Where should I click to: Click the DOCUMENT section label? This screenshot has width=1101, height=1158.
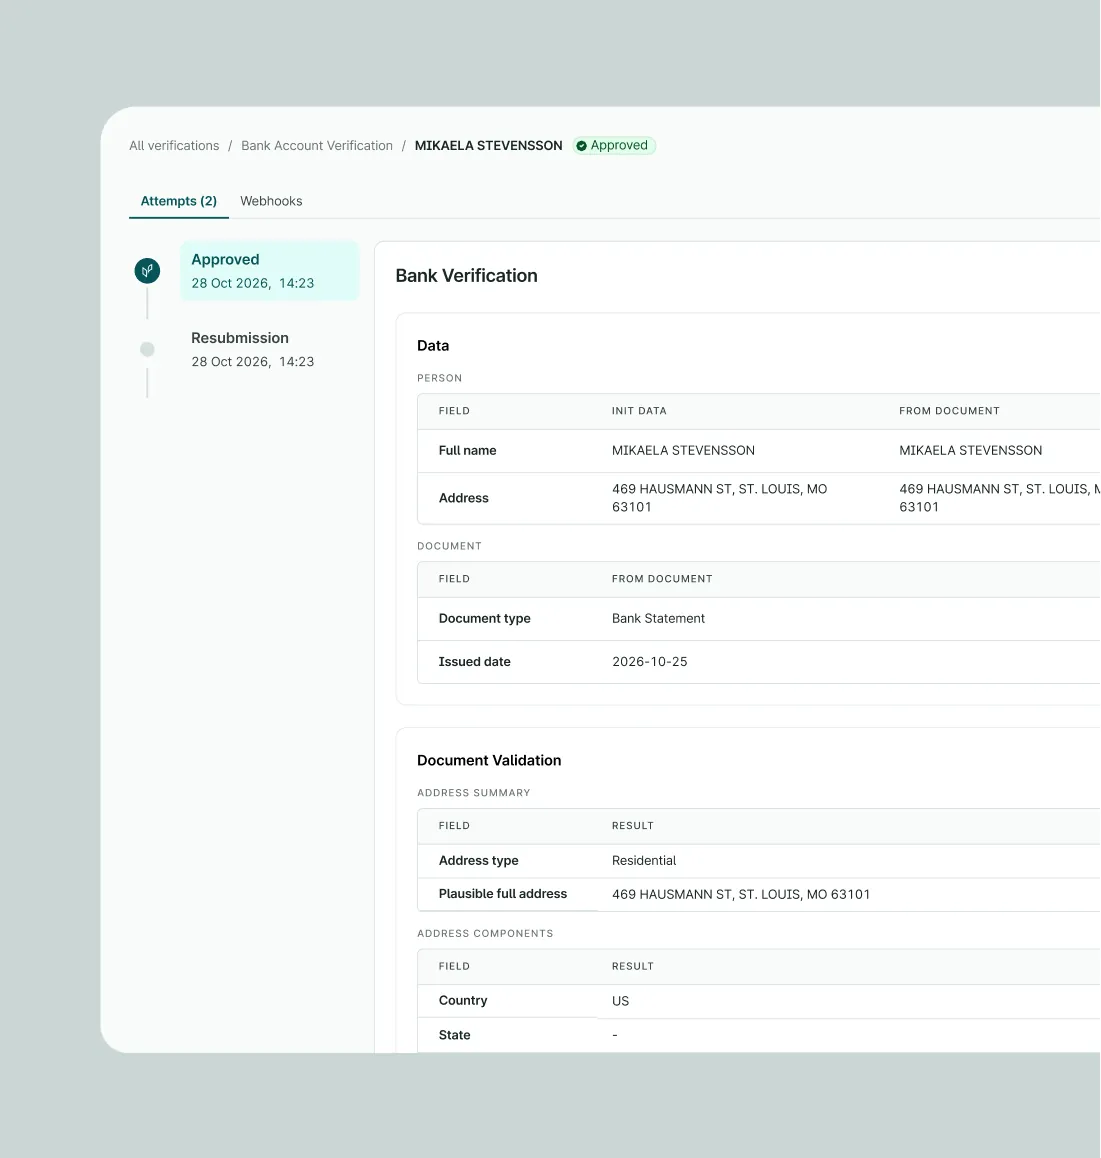[x=449, y=547]
